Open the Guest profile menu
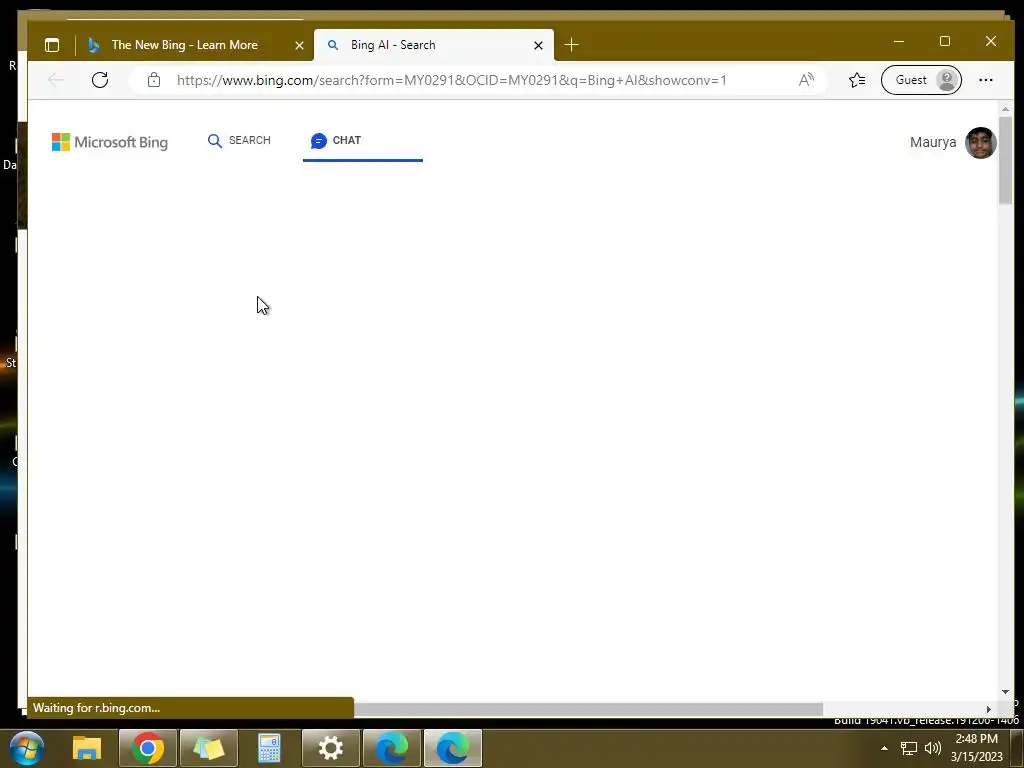Screen dimensions: 1024x768 tap(921, 80)
